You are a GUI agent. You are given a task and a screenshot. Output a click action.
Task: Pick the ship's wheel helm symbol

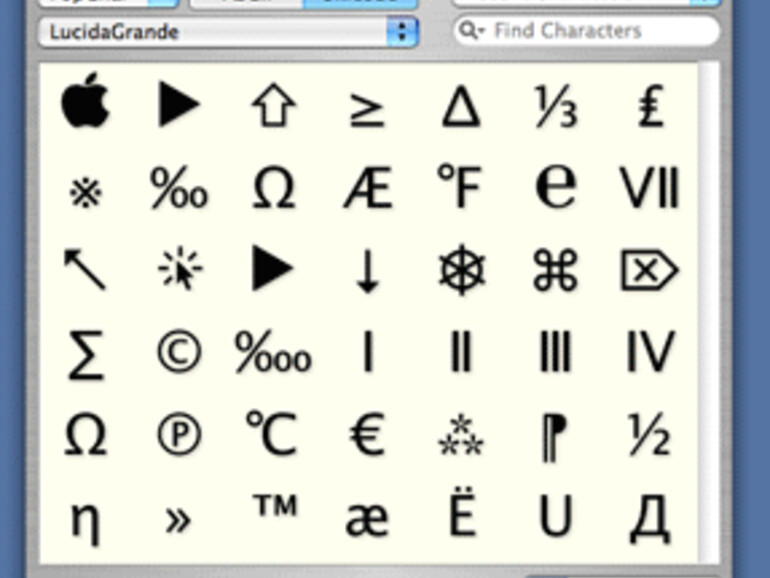tap(461, 271)
